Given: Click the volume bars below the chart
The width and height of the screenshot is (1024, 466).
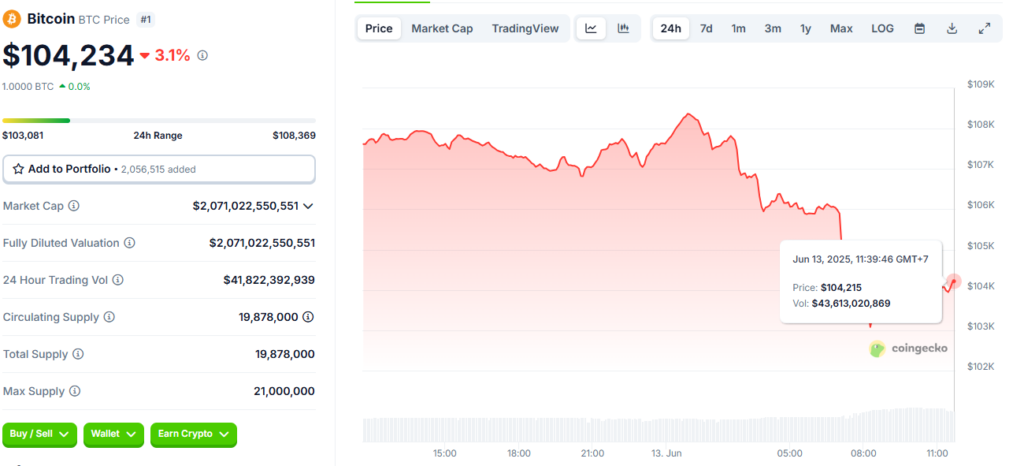Looking at the screenshot, I should pyautogui.click(x=659, y=426).
